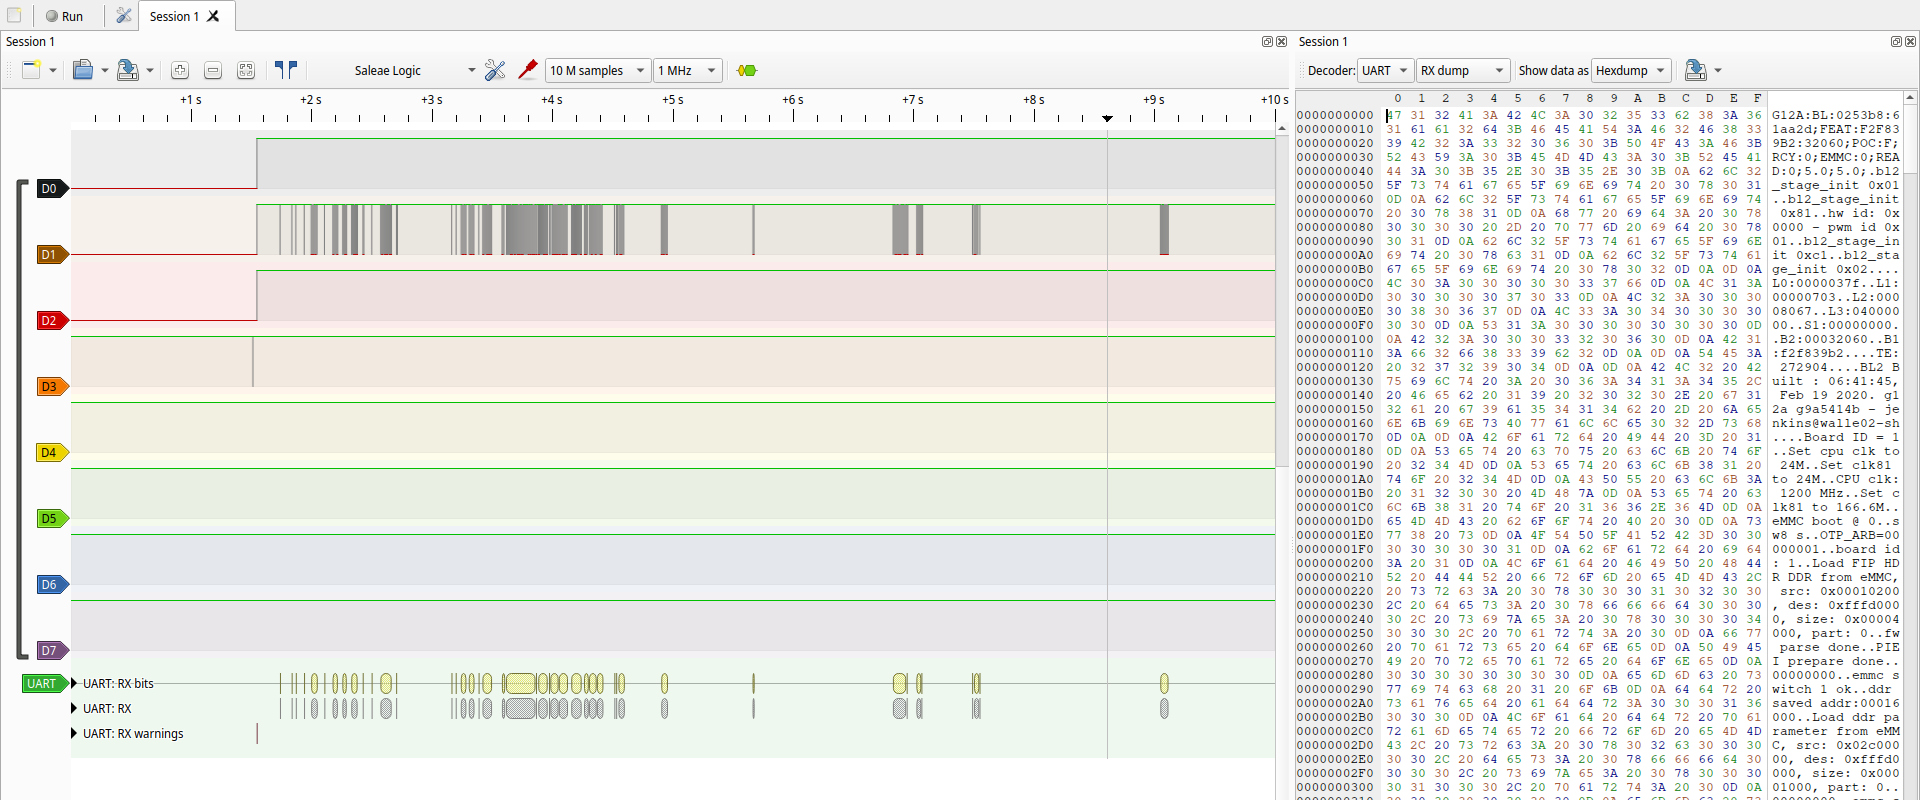
Task: Click the +9 s mark on time ruler
Action: click(x=1154, y=100)
